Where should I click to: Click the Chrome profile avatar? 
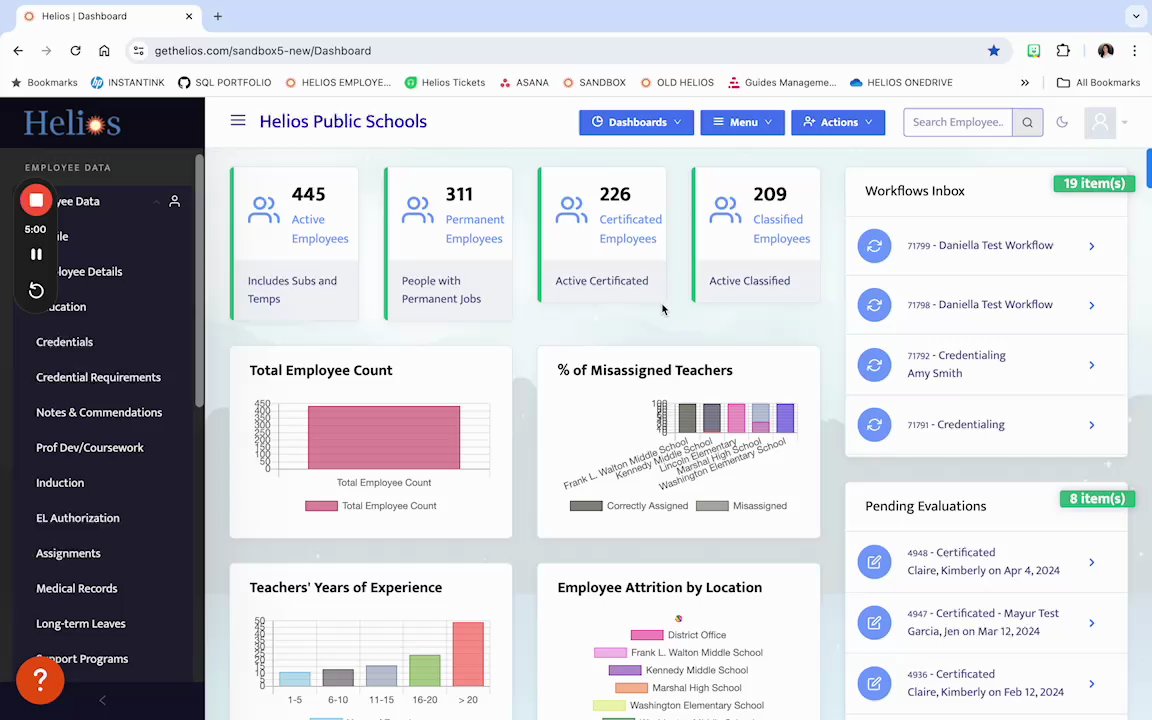(x=1105, y=51)
